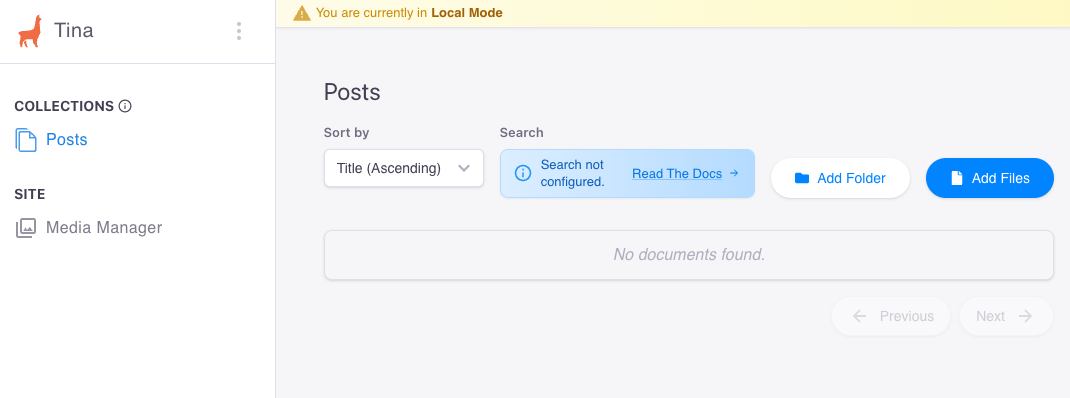Click the arrow after Read The Docs
Viewport: 1070px width, 398px height.
734,173
